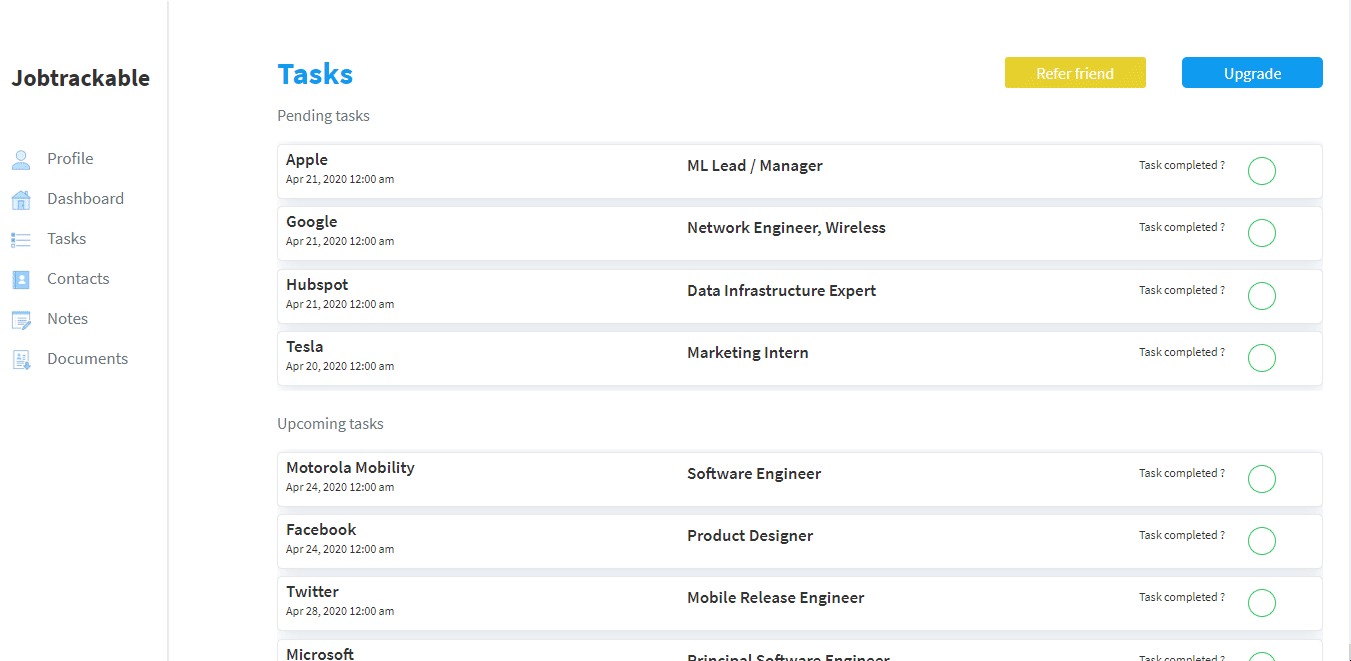The height and width of the screenshot is (661, 1351).
Task: Click the Tesla company name
Action: tap(305, 347)
